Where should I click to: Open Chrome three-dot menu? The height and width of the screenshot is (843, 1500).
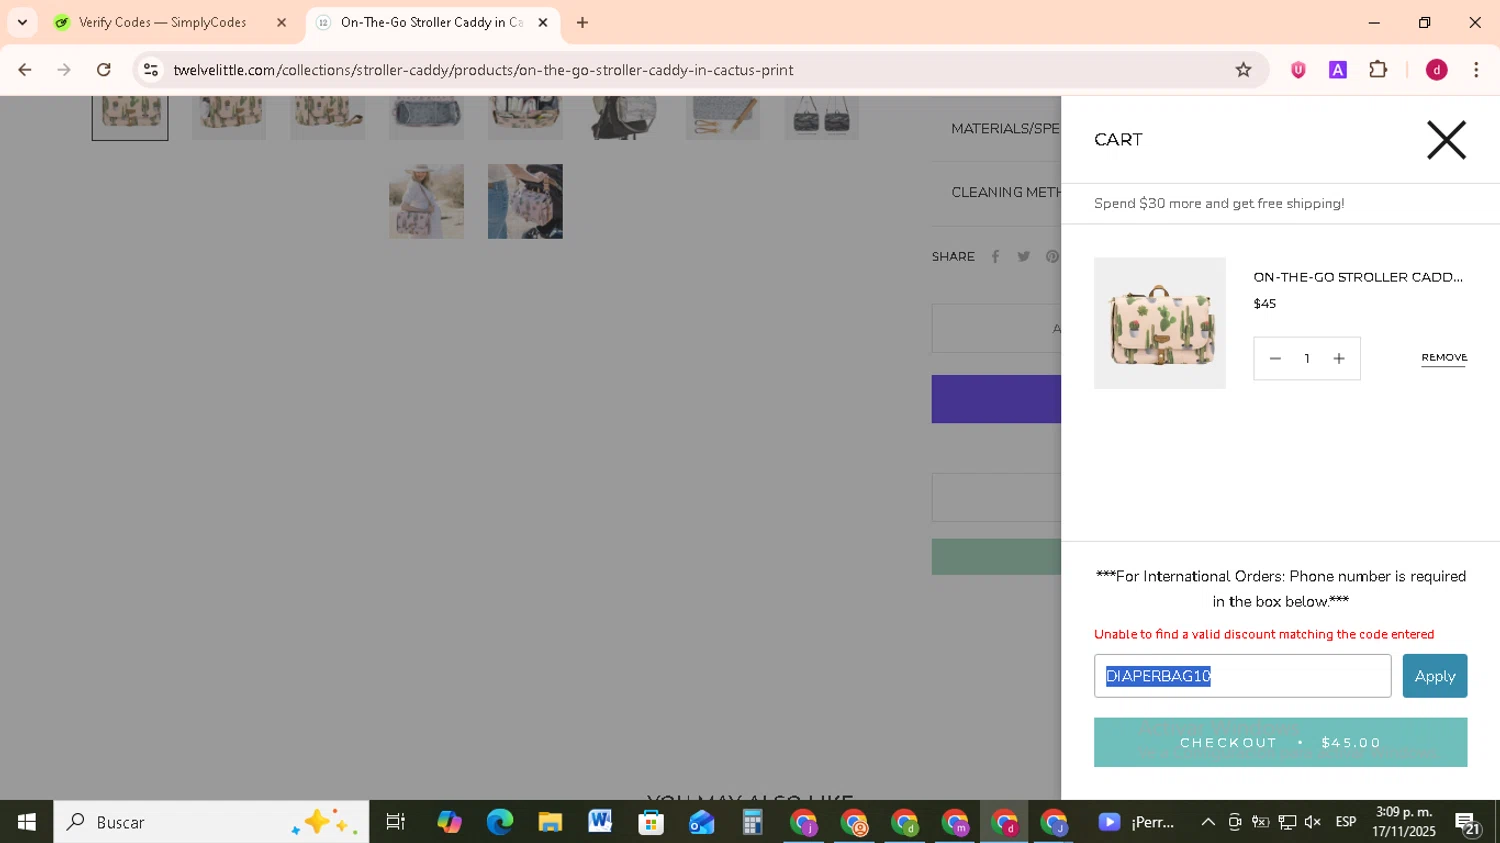point(1476,69)
